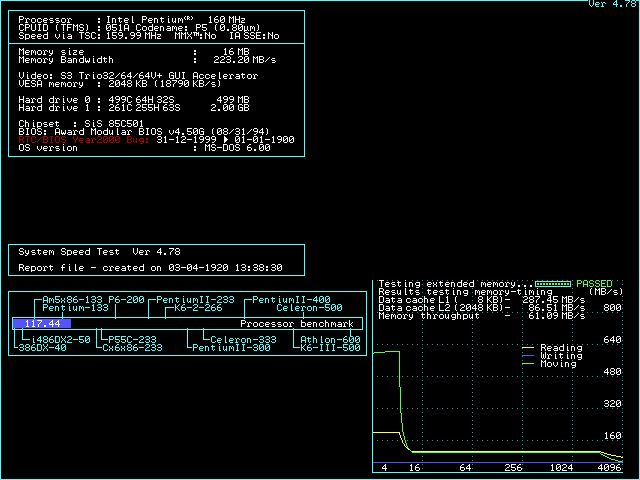Click the '31-12-1999 ▶ 01-01-1900' date result

(x=226, y=140)
